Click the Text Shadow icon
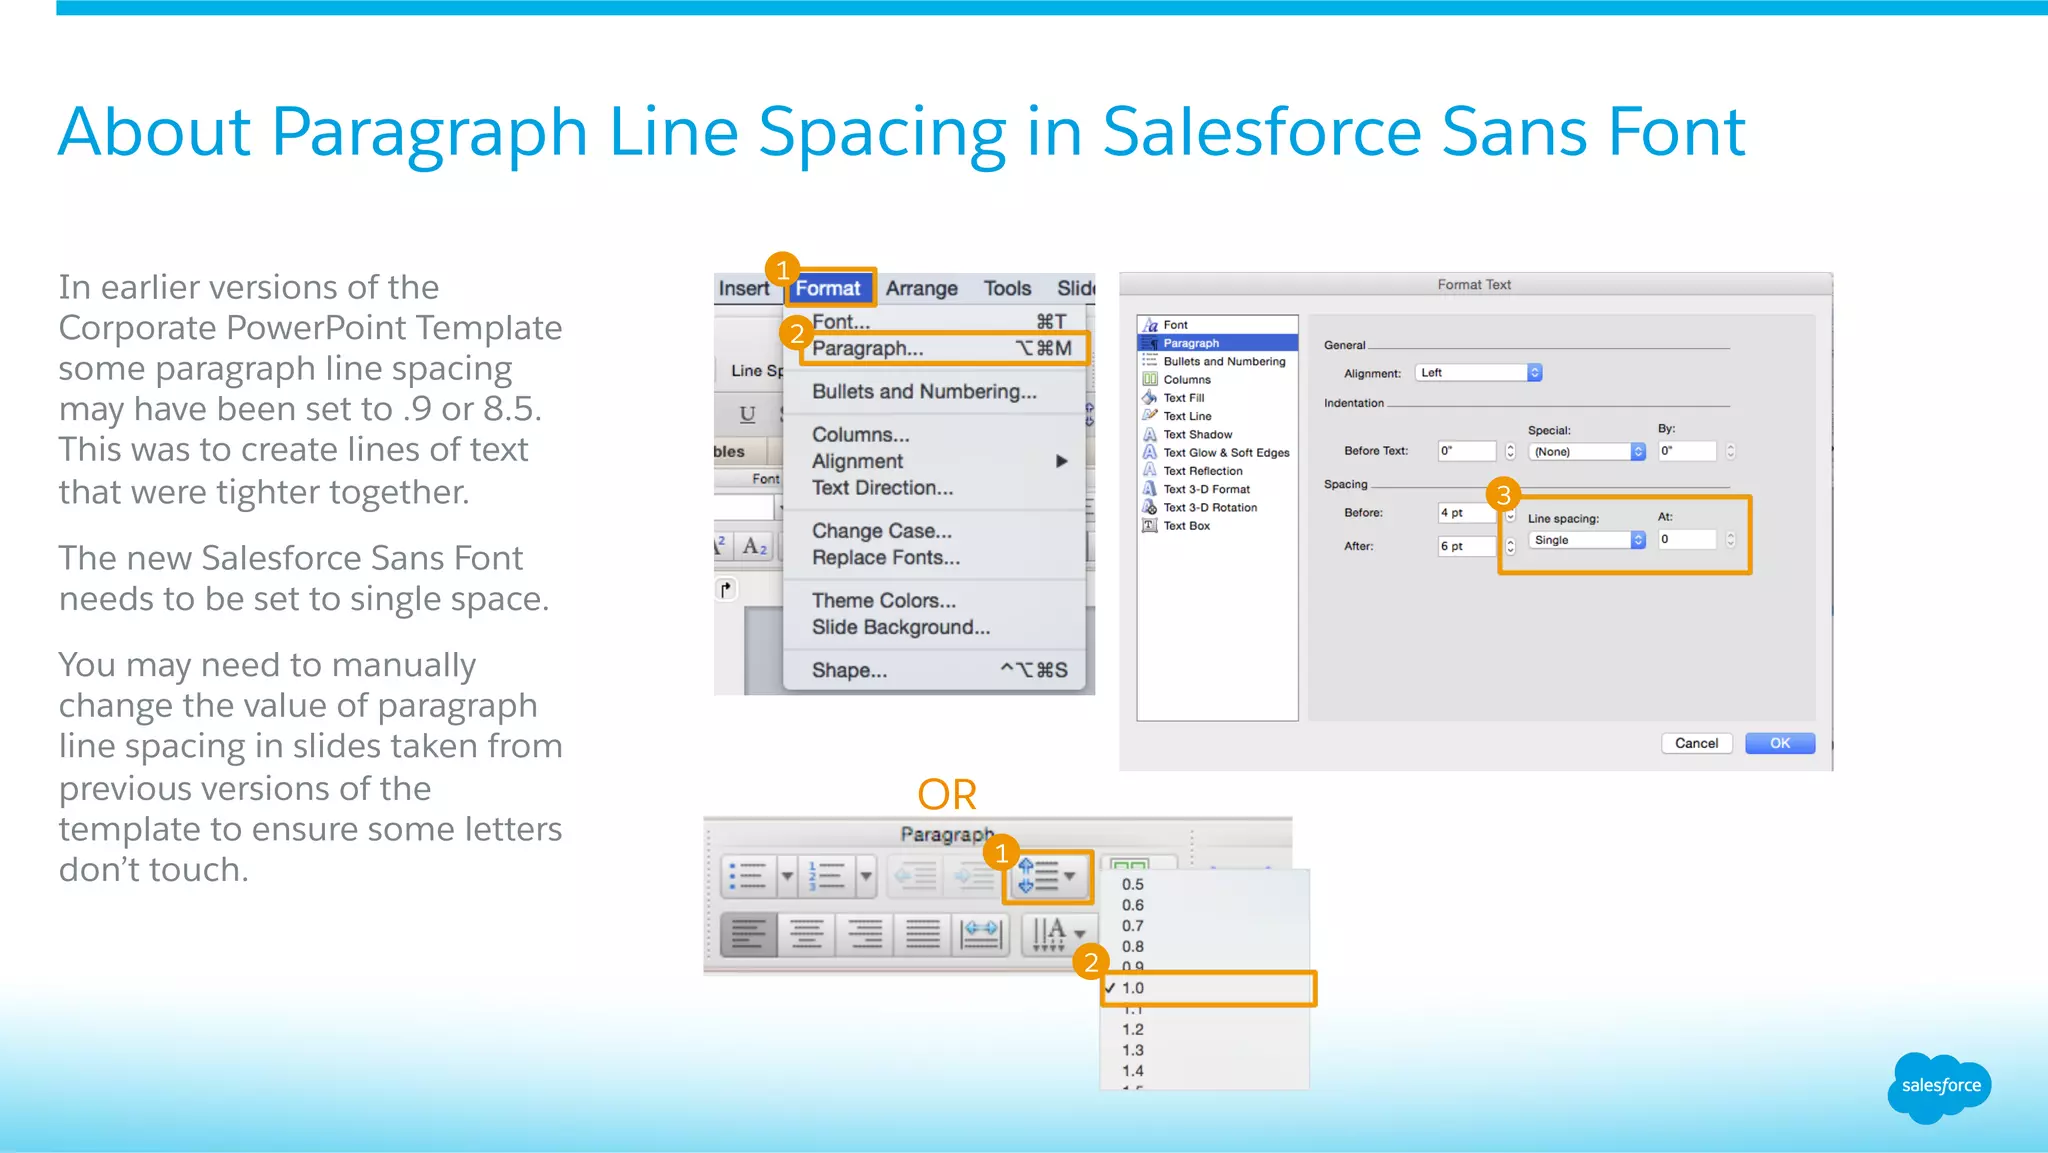2048x1153 pixels. click(1150, 434)
